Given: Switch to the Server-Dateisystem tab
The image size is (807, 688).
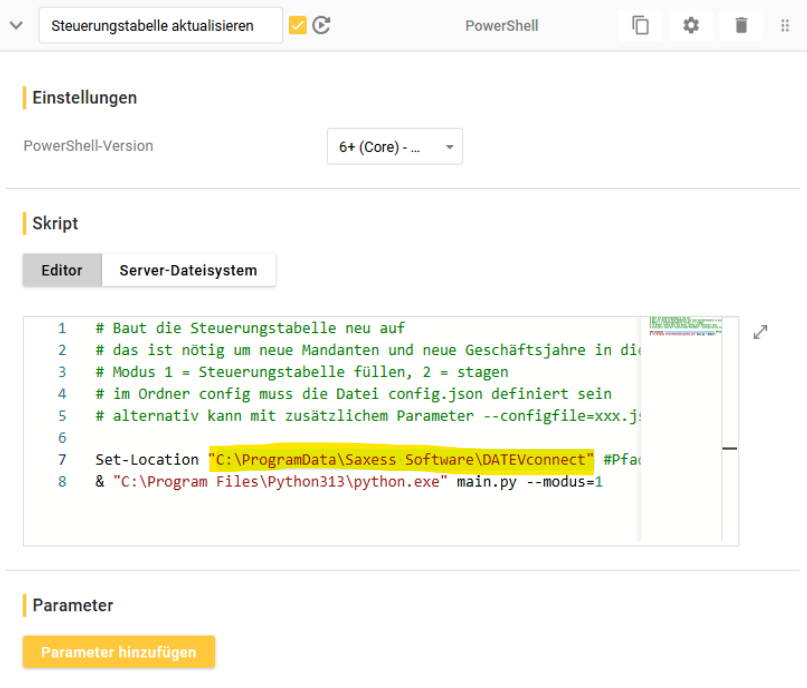Looking at the screenshot, I should pyautogui.click(x=188, y=270).
